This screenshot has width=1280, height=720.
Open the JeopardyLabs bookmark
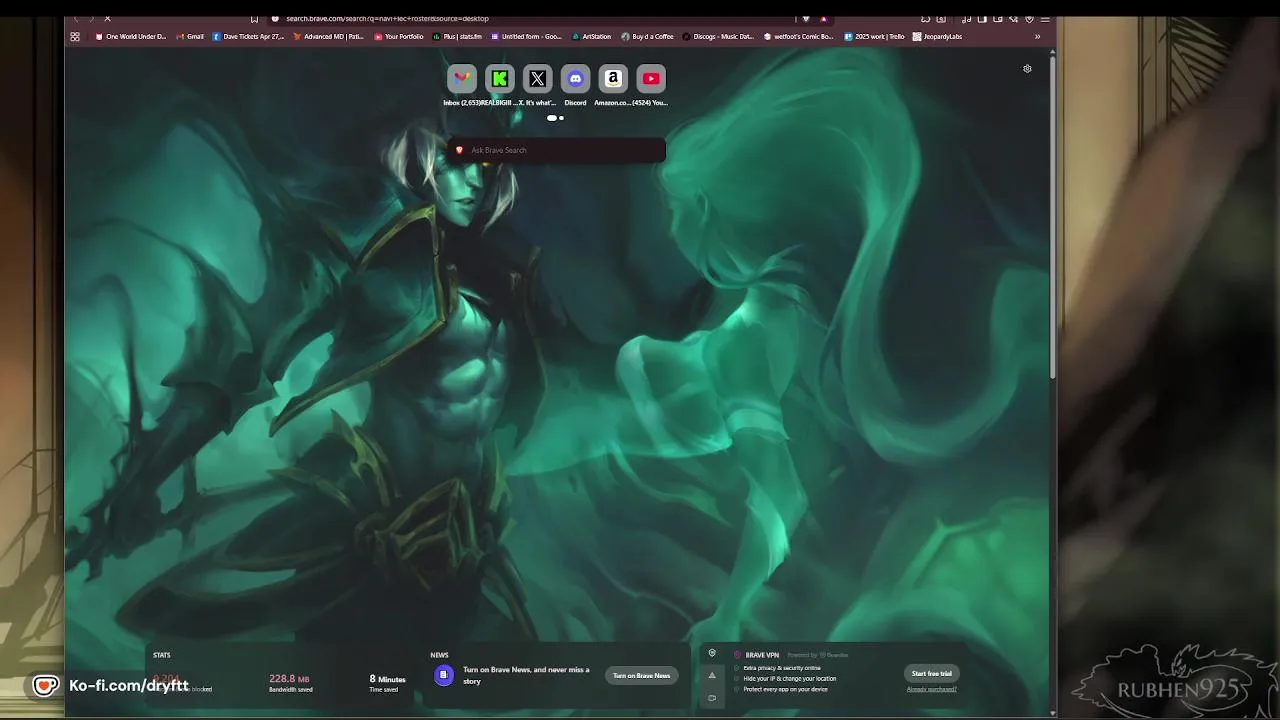point(937,37)
